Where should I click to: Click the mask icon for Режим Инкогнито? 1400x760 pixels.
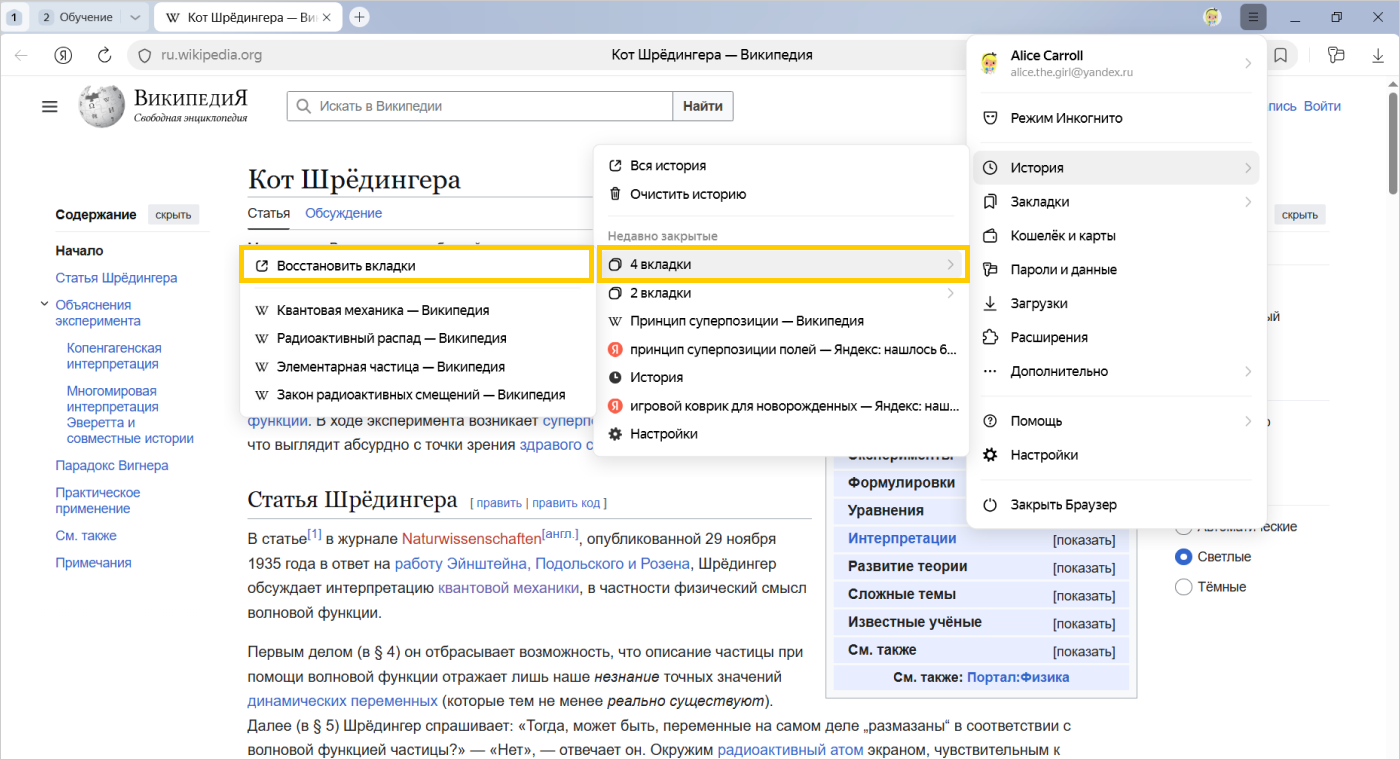[x=990, y=118]
